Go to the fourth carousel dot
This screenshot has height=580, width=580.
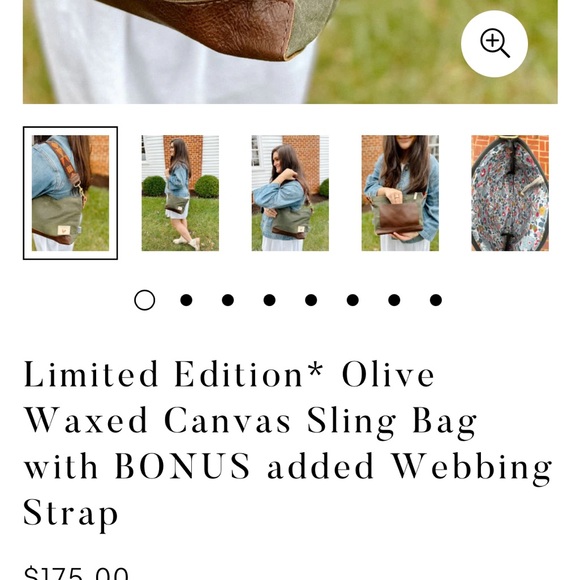269,300
